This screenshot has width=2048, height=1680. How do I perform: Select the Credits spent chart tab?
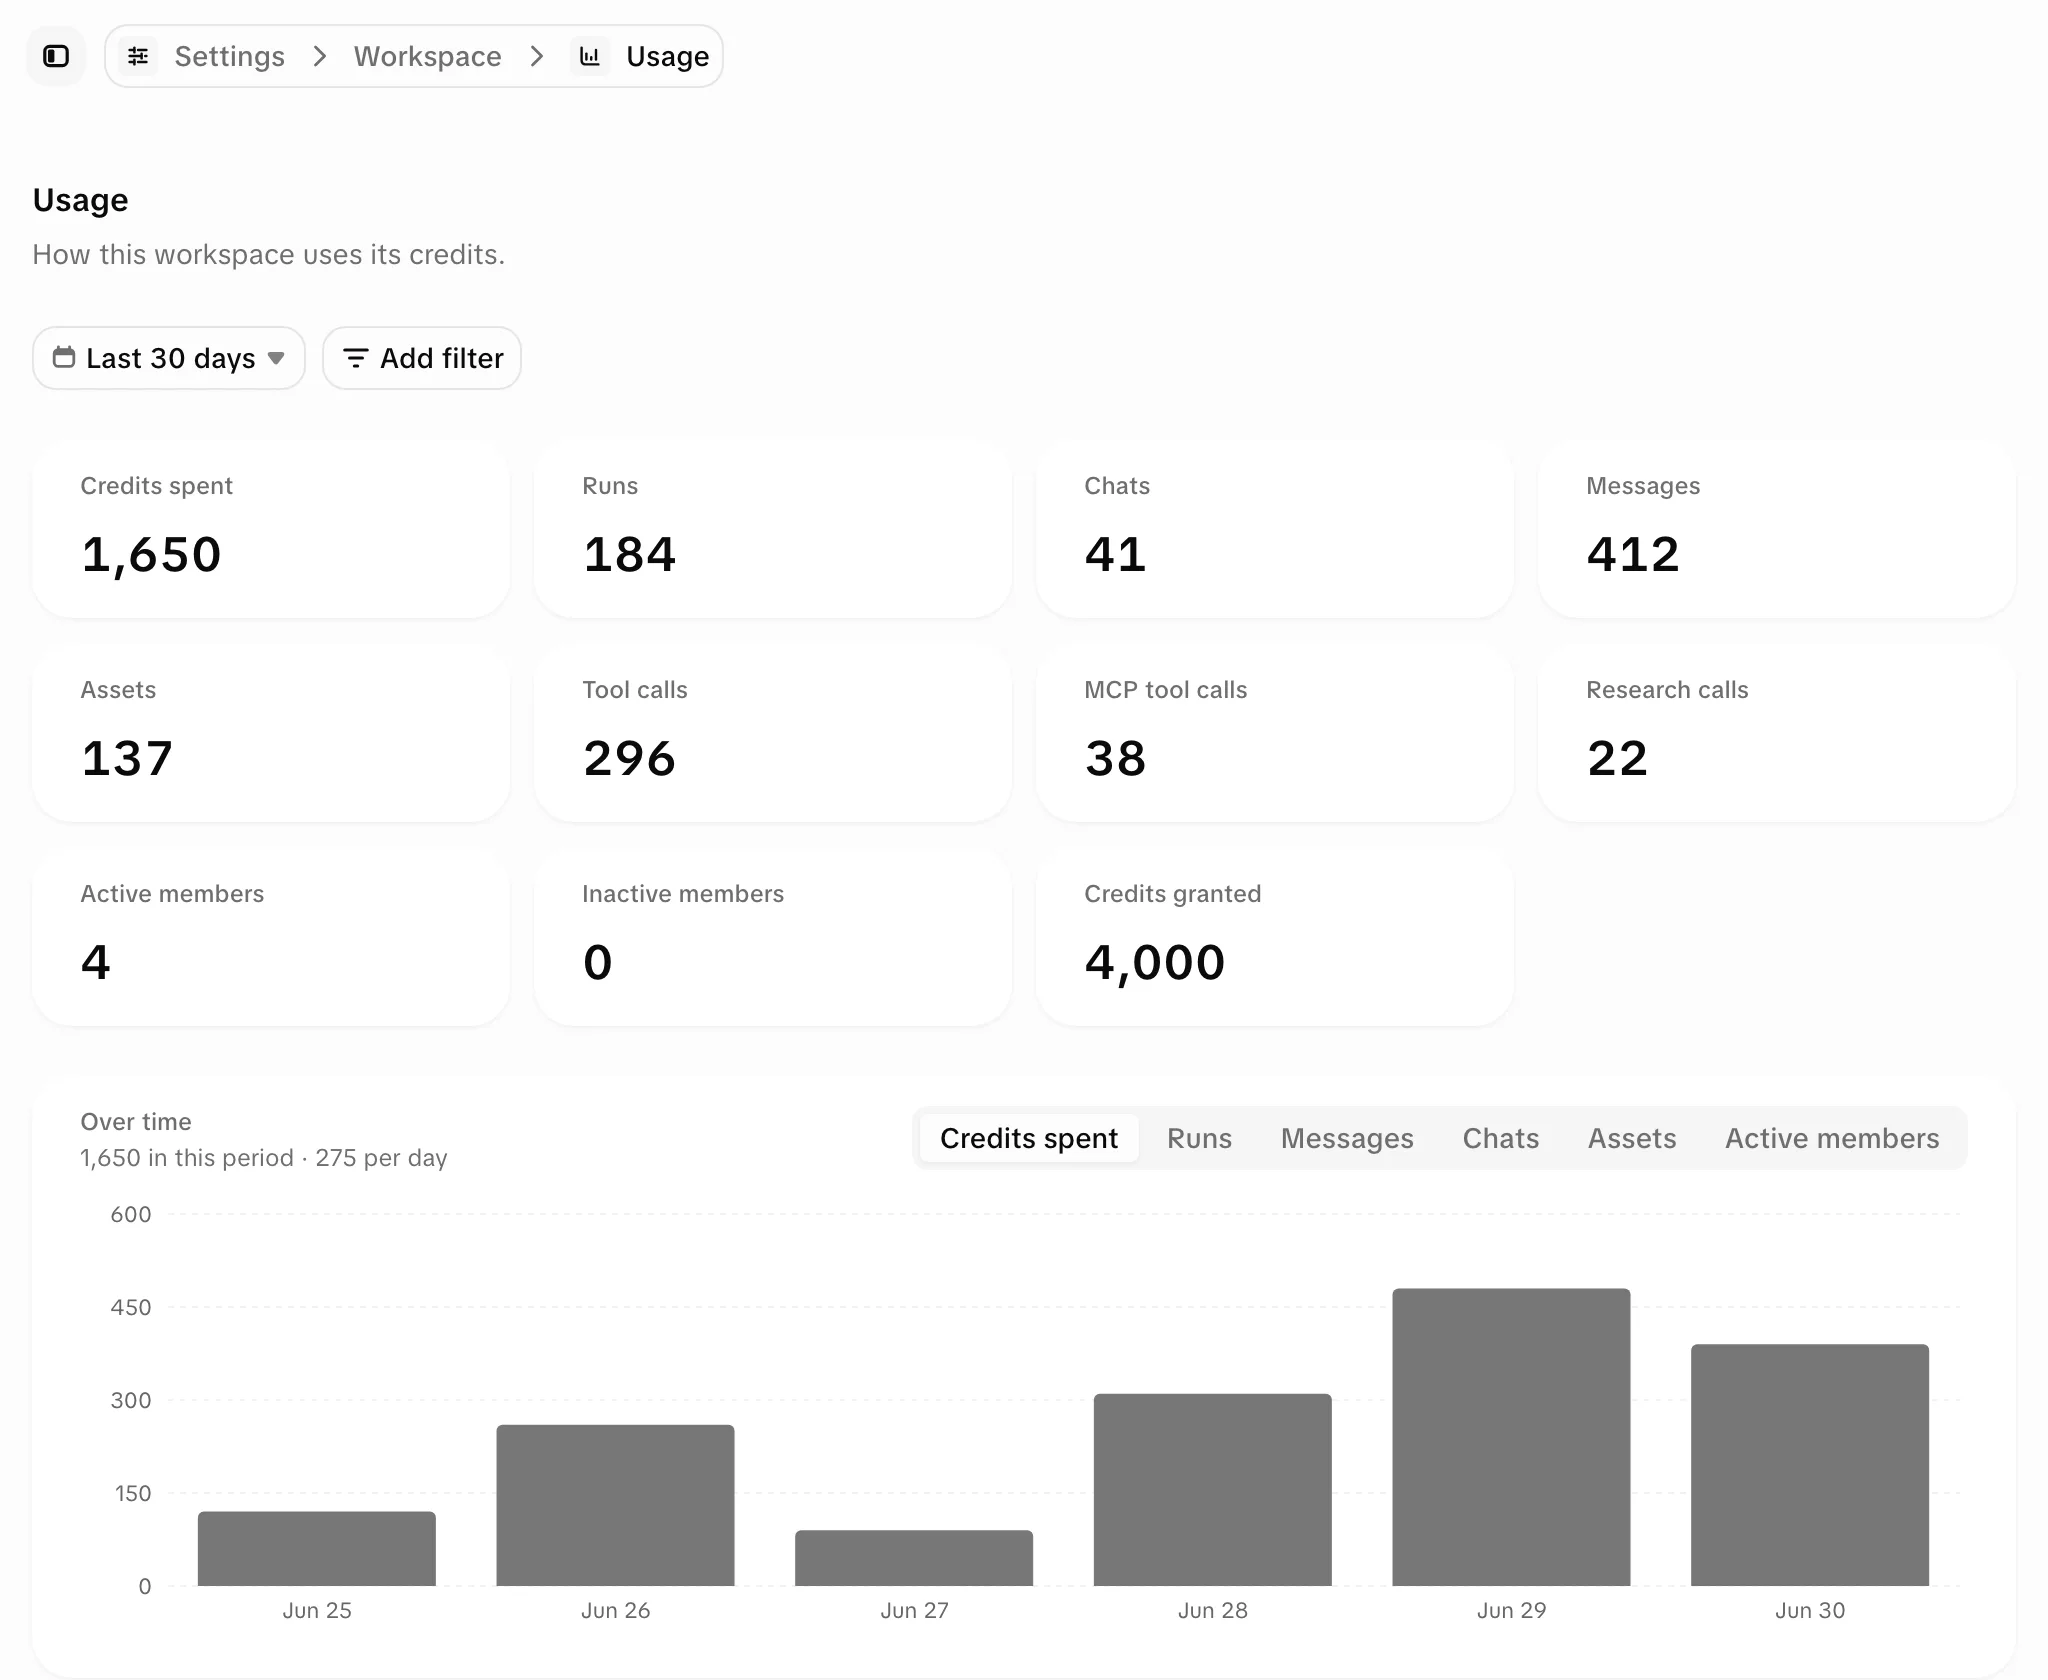pos(1029,1138)
